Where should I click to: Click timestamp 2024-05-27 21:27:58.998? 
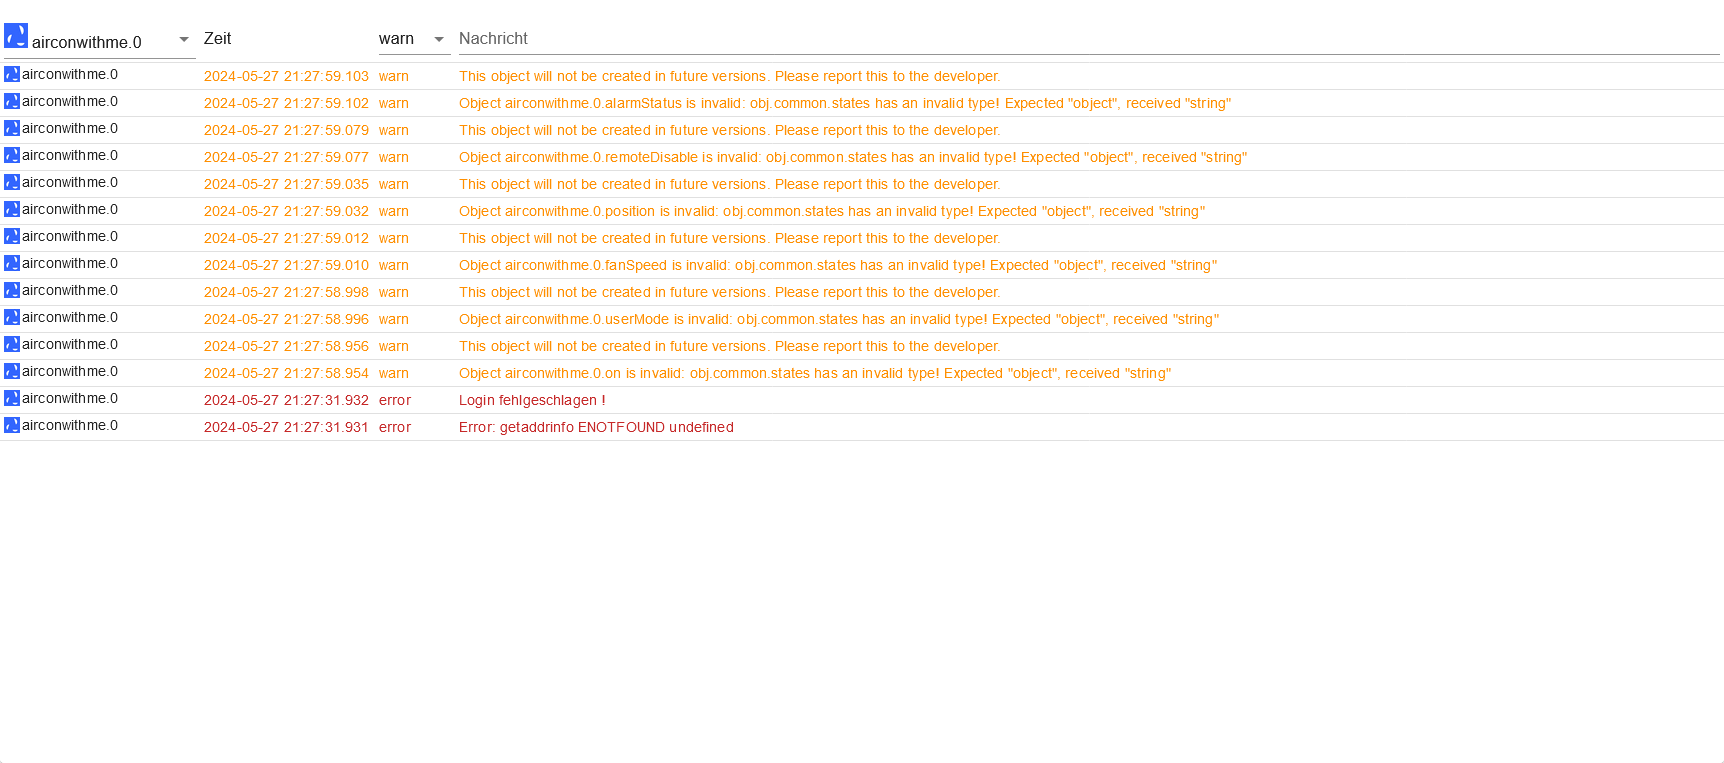click(x=286, y=292)
